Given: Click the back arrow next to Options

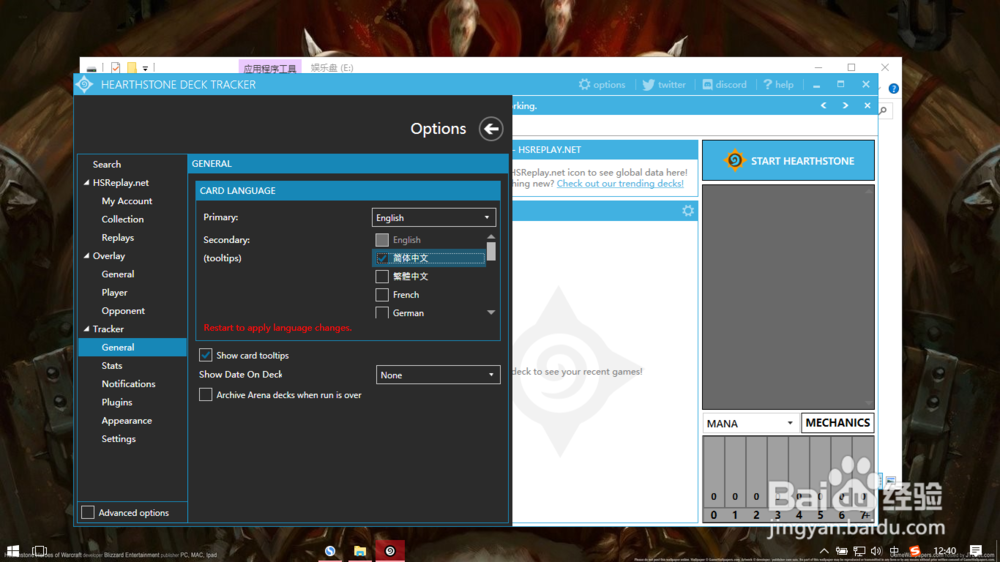Looking at the screenshot, I should coord(490,129).
